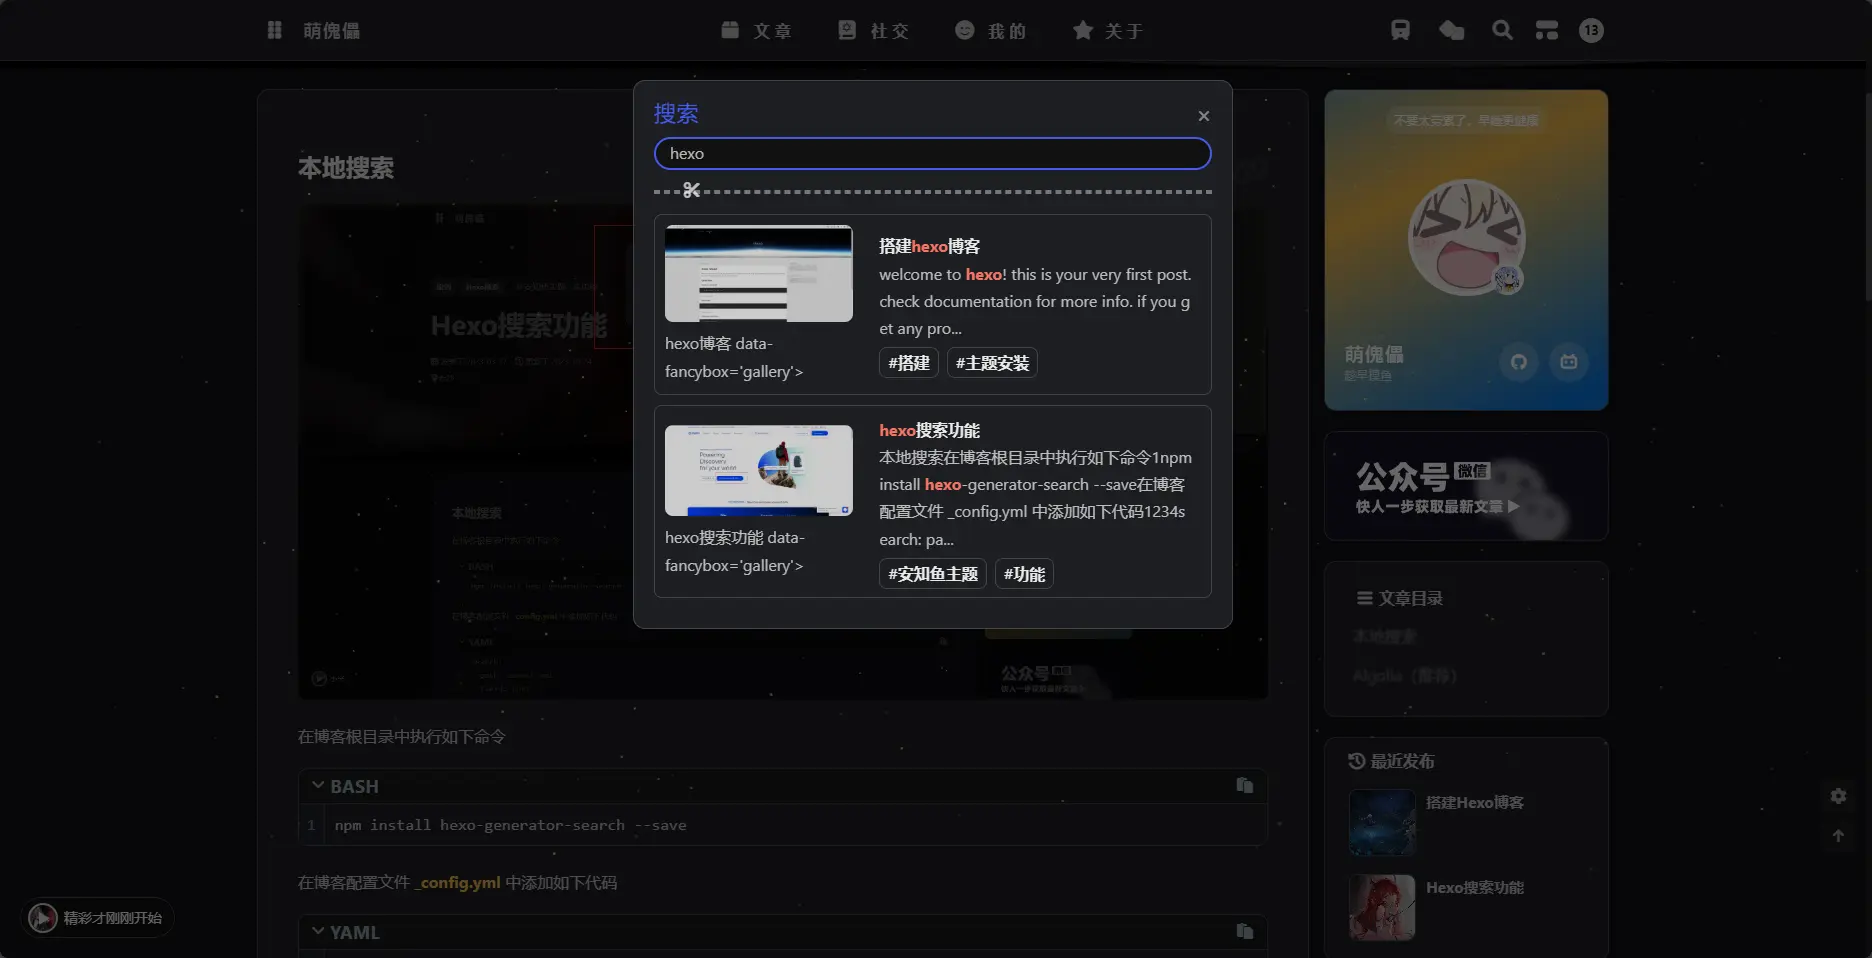
Task: Click the Hexo搜索功能 recent post thumbnail
Action: tap(1382, 907)
